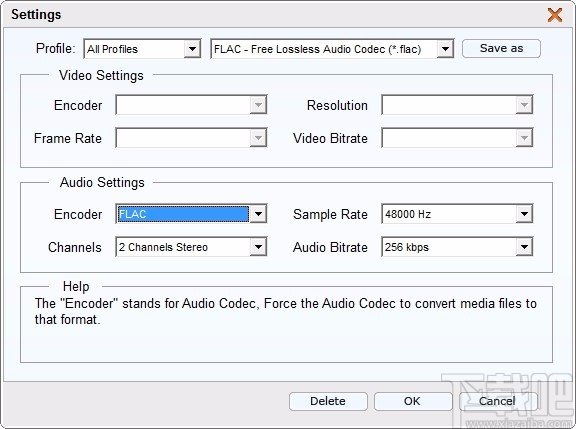
Task: Open the Channels Stereo dropdown
Action: [191, 247]
